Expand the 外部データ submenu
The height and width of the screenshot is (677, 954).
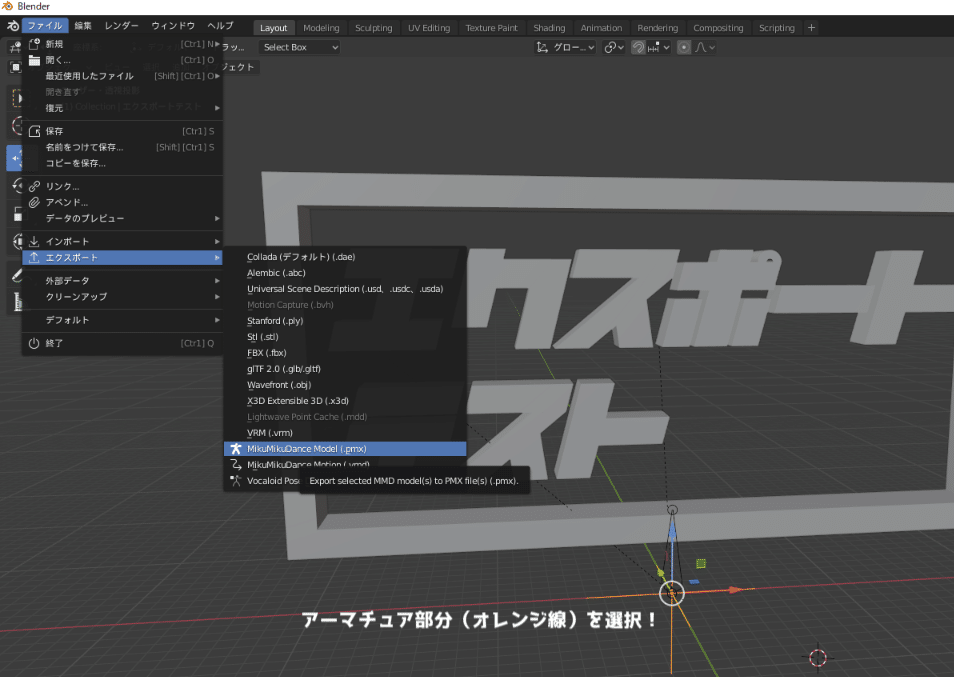[x=122, y=281]
